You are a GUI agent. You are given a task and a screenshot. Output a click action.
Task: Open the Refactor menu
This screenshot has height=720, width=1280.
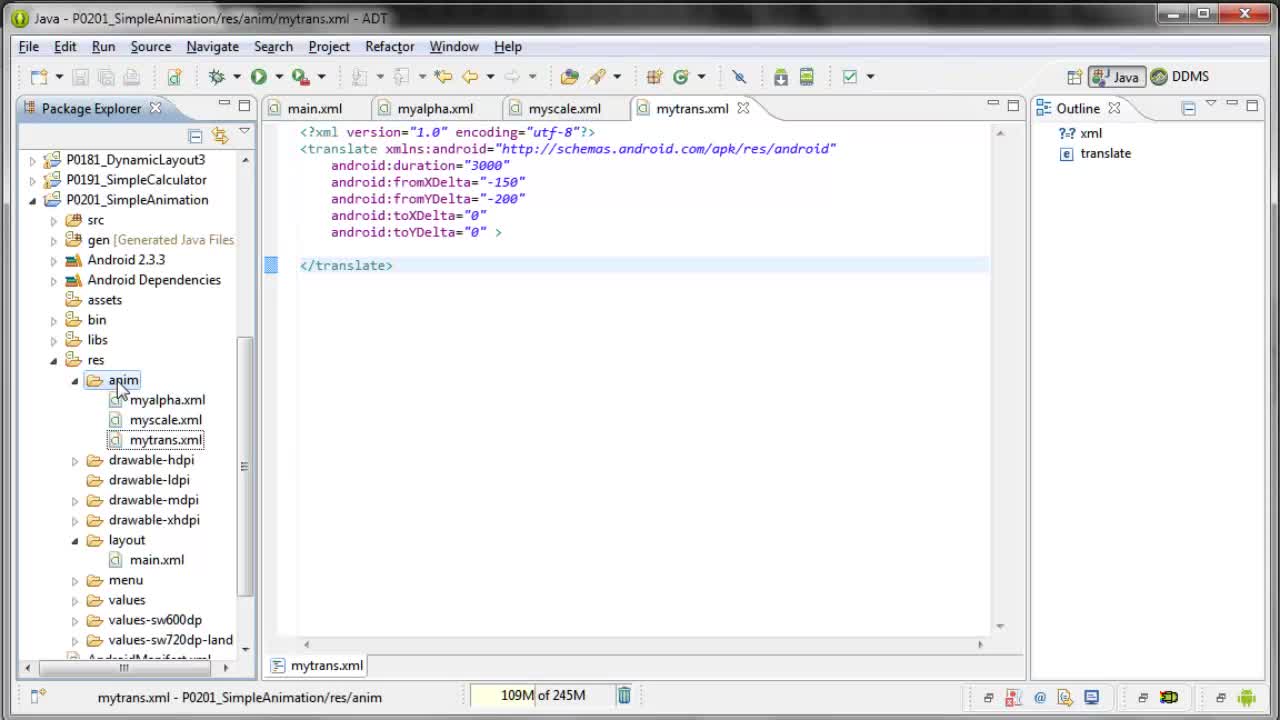(389, 47)
